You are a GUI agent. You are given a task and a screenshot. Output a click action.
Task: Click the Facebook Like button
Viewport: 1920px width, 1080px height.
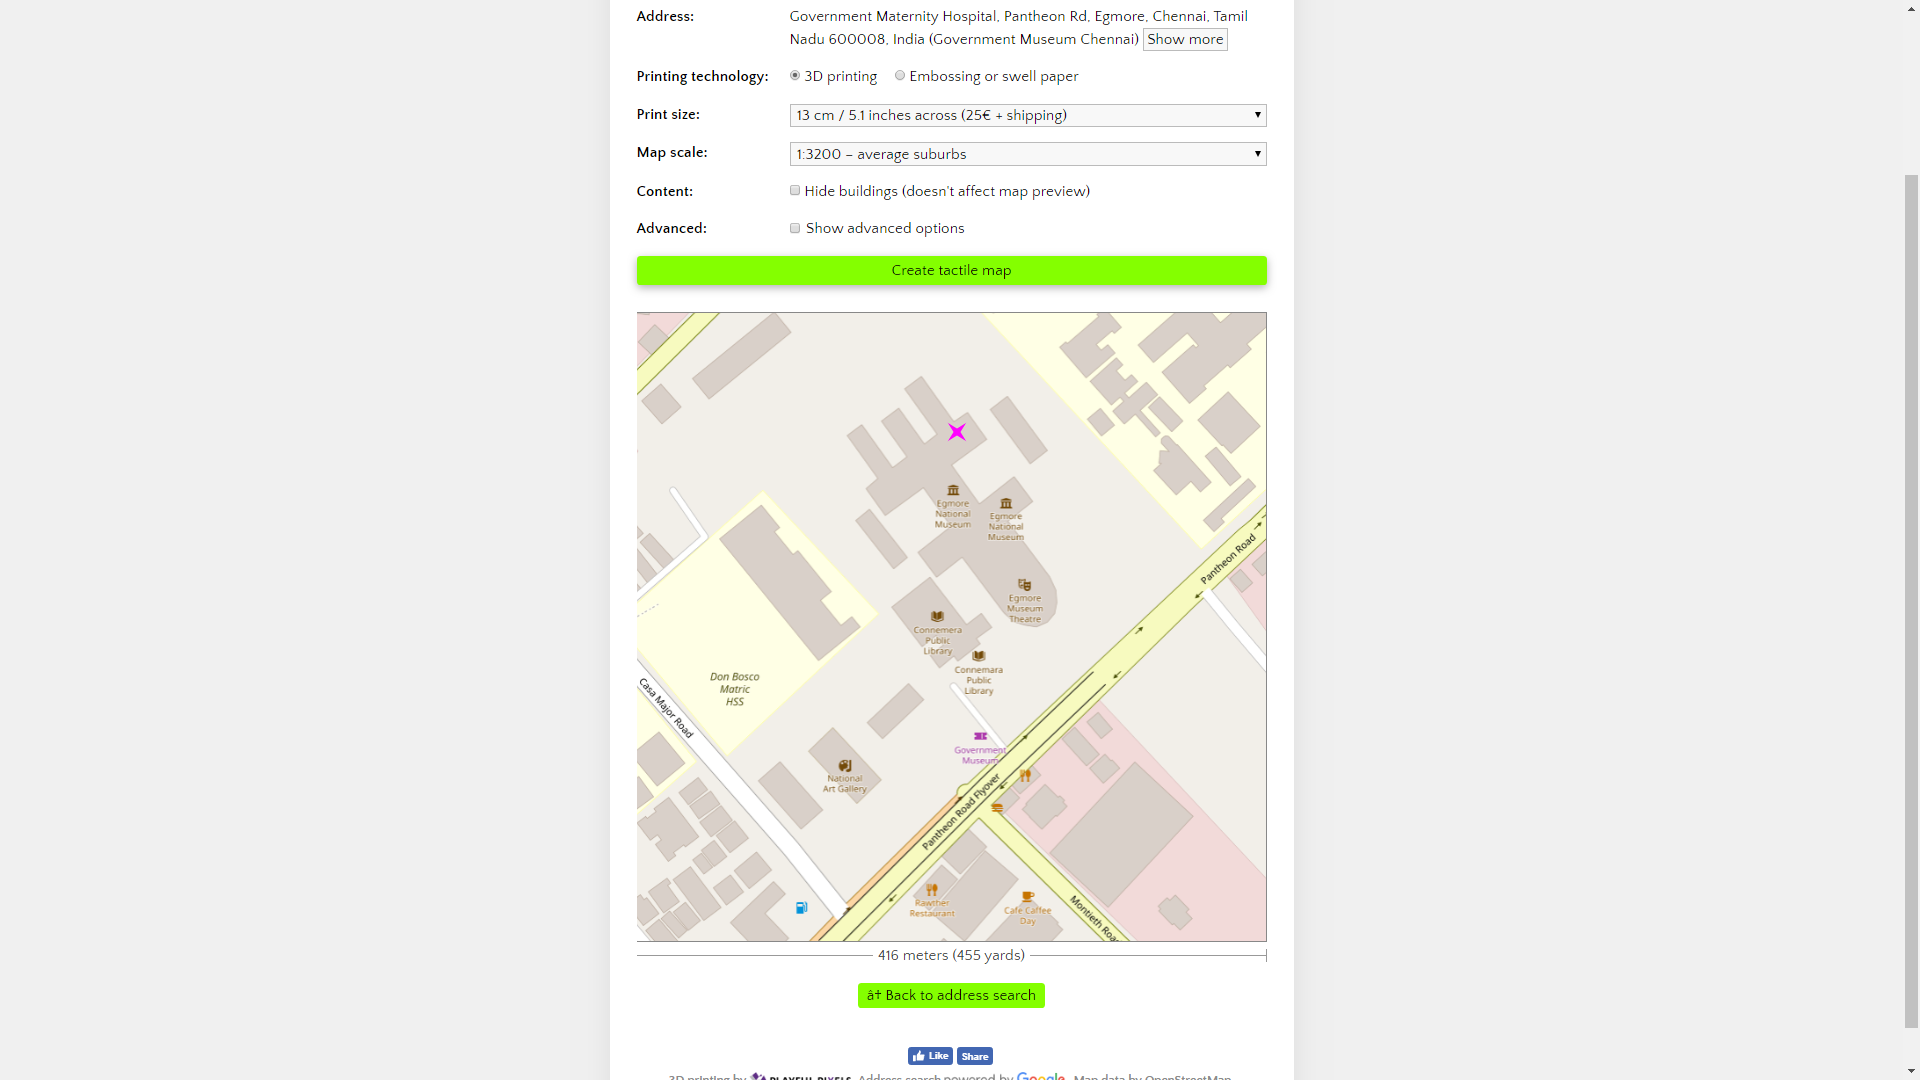point(930,1055)
